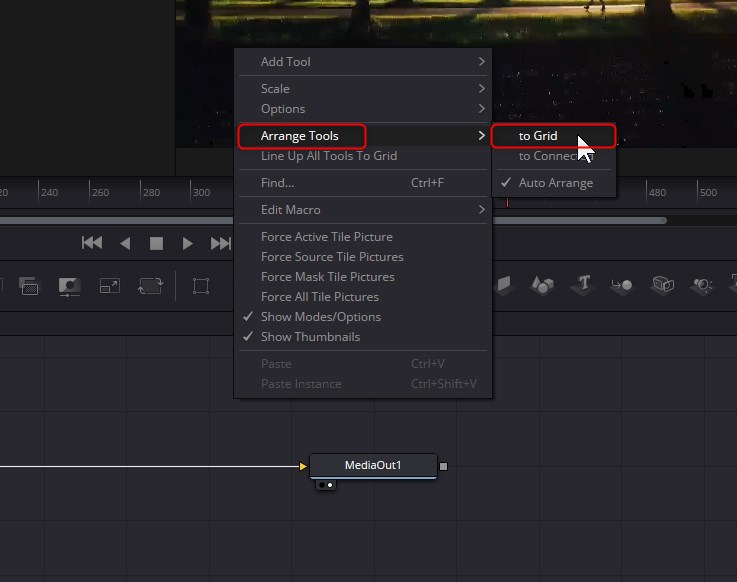
Task: Select the rectangle mask tool
Action: click(x=201, y=286)
